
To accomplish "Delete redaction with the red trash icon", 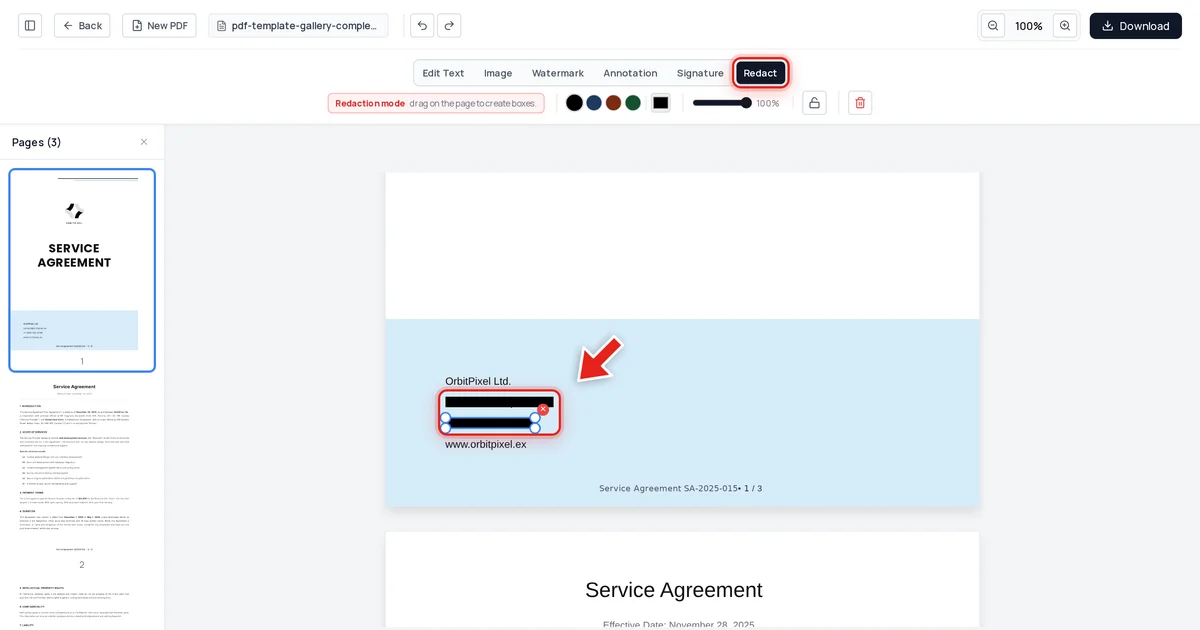I will 860,103.
